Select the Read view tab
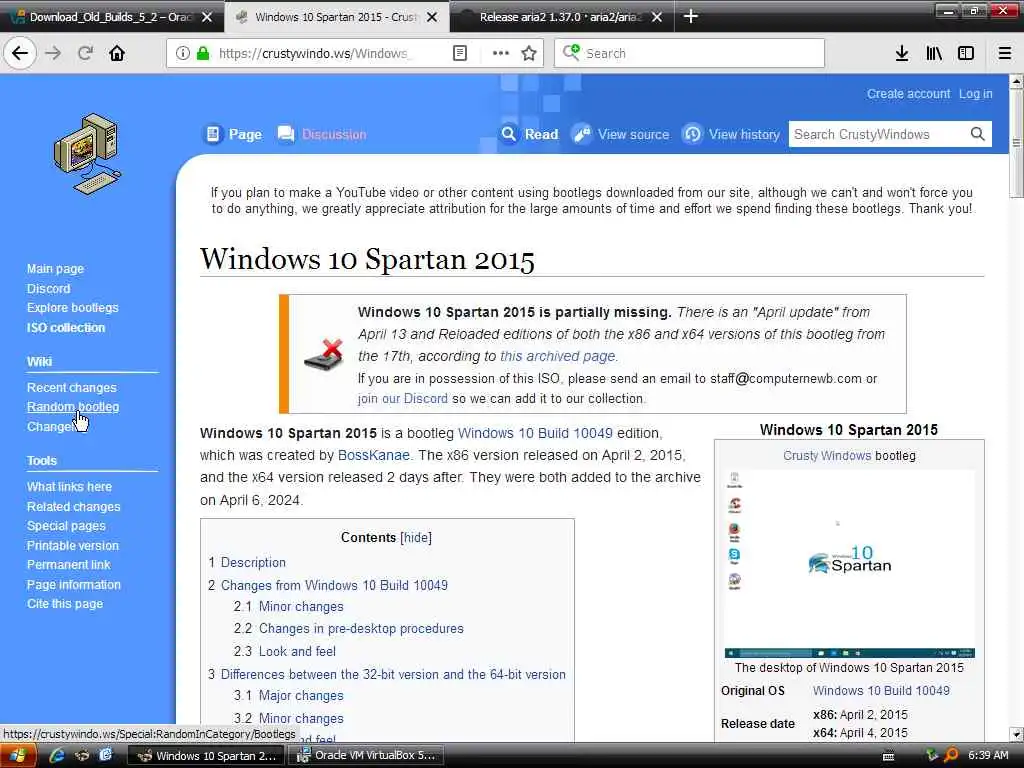The width and height of the screenshot is (1024, 768). [530, 135]
